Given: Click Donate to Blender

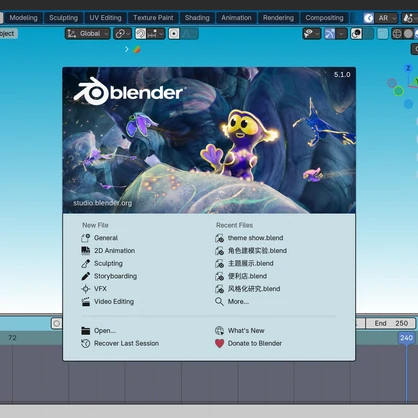Looking at the screenshot, I should tap(248, 343).
